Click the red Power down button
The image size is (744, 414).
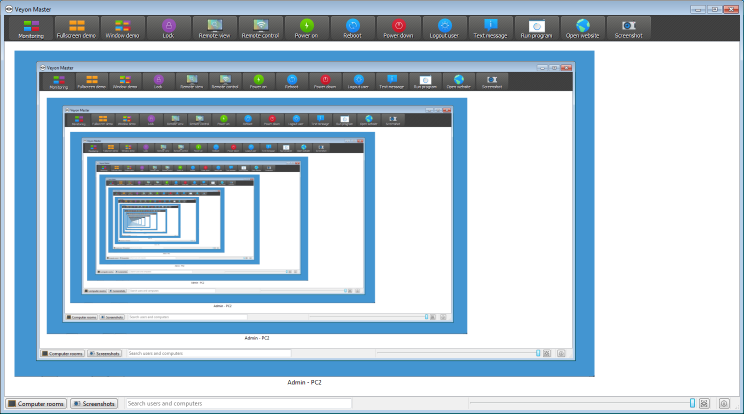(399, 28)
